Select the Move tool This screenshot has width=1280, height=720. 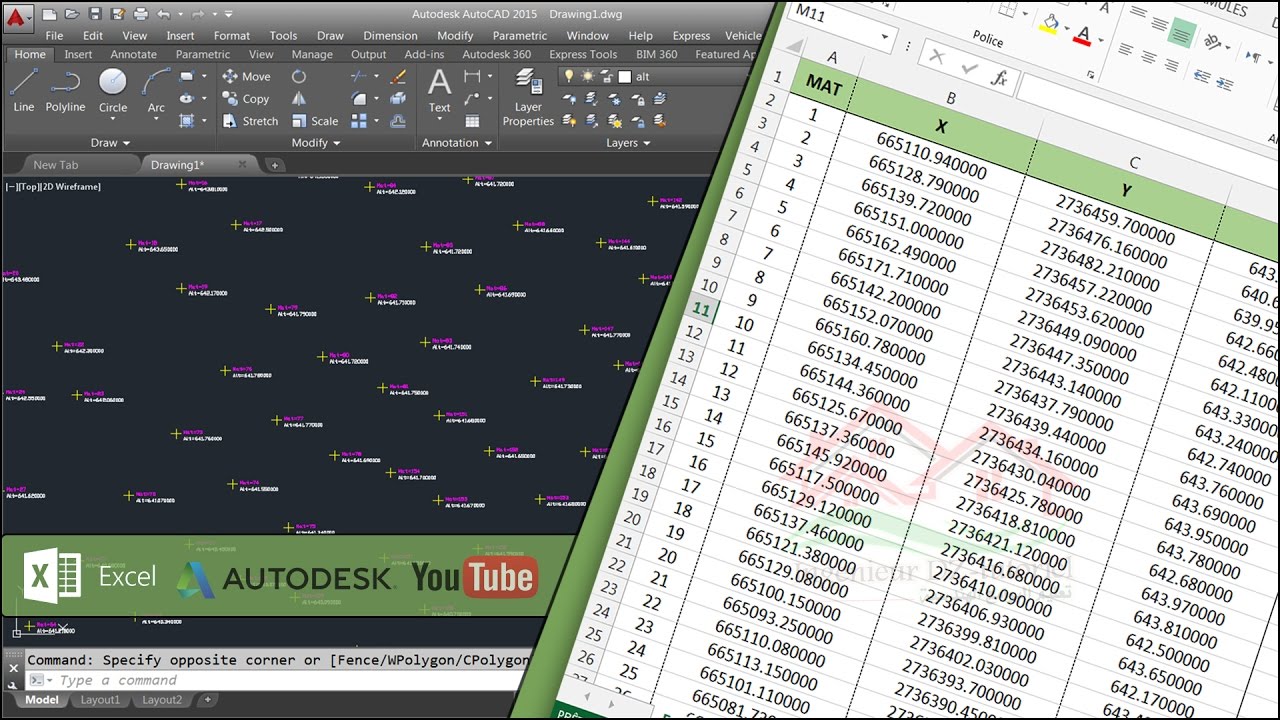point(246,76)
